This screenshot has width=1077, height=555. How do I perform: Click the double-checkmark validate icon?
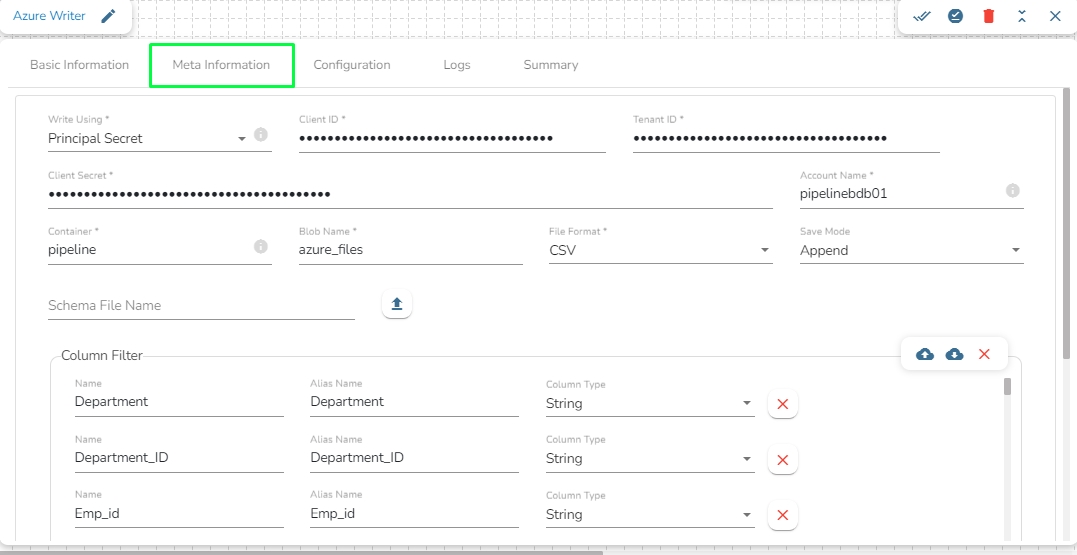click(x=922, y=16)
